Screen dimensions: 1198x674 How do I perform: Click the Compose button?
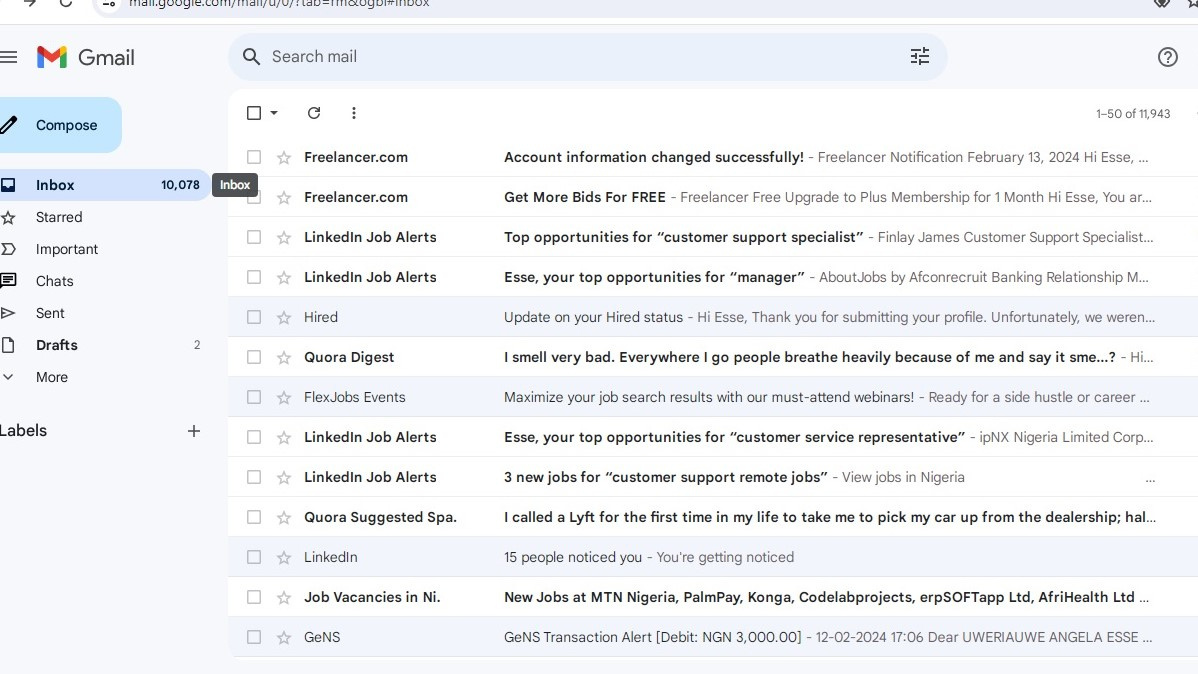60,125
